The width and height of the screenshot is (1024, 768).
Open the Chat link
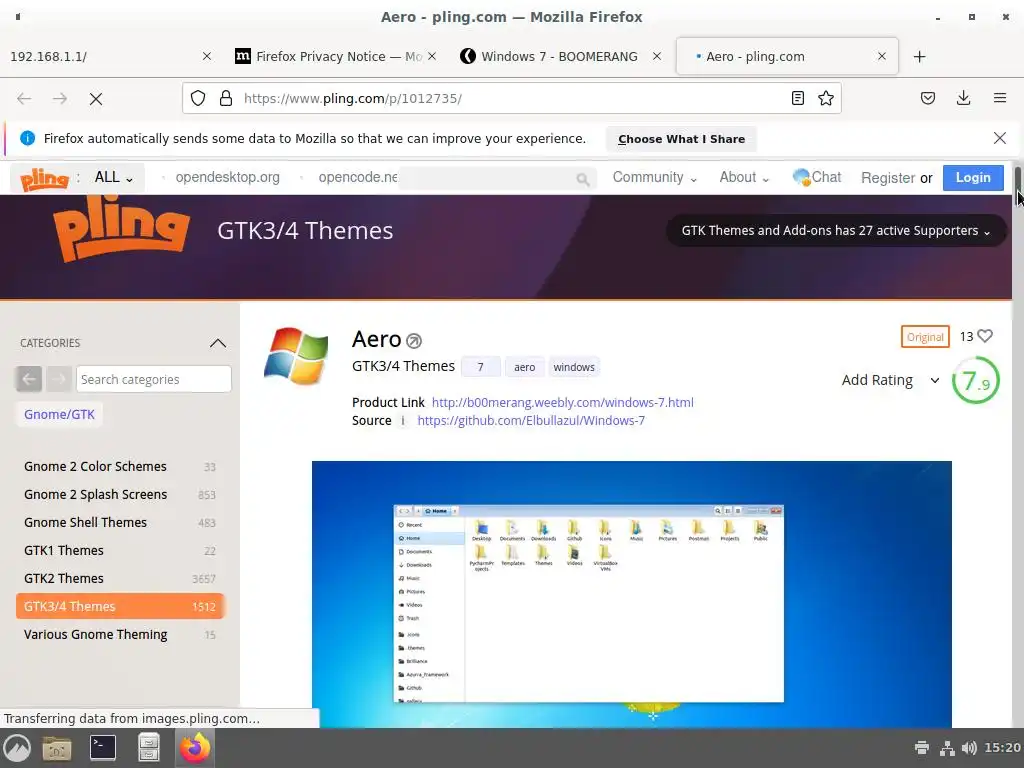pos(817,178)
